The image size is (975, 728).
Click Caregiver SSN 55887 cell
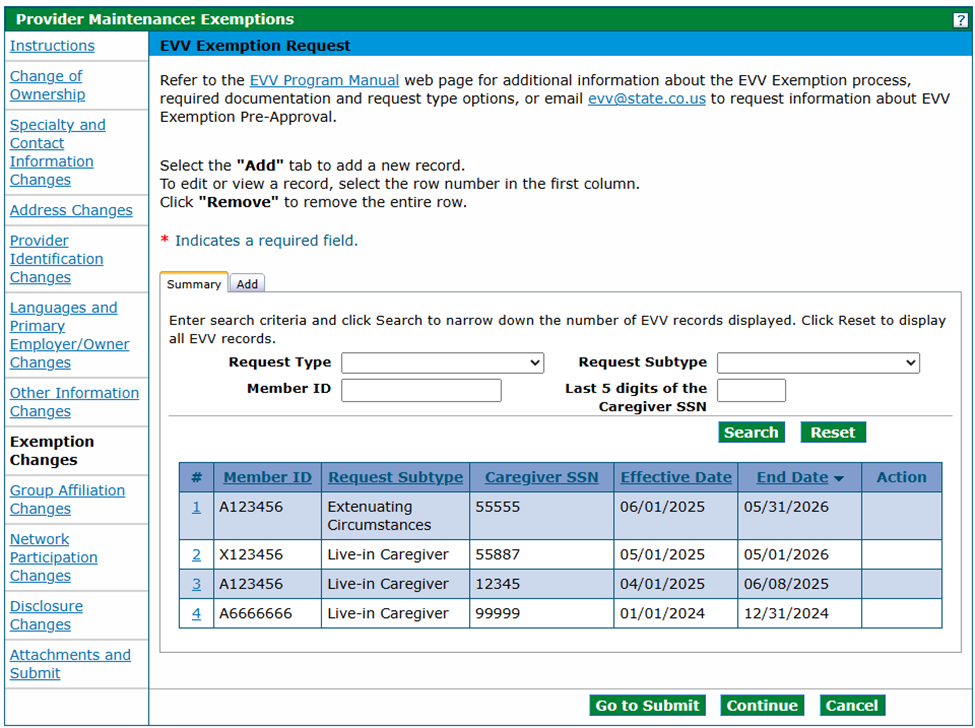[x=542, y=555]
